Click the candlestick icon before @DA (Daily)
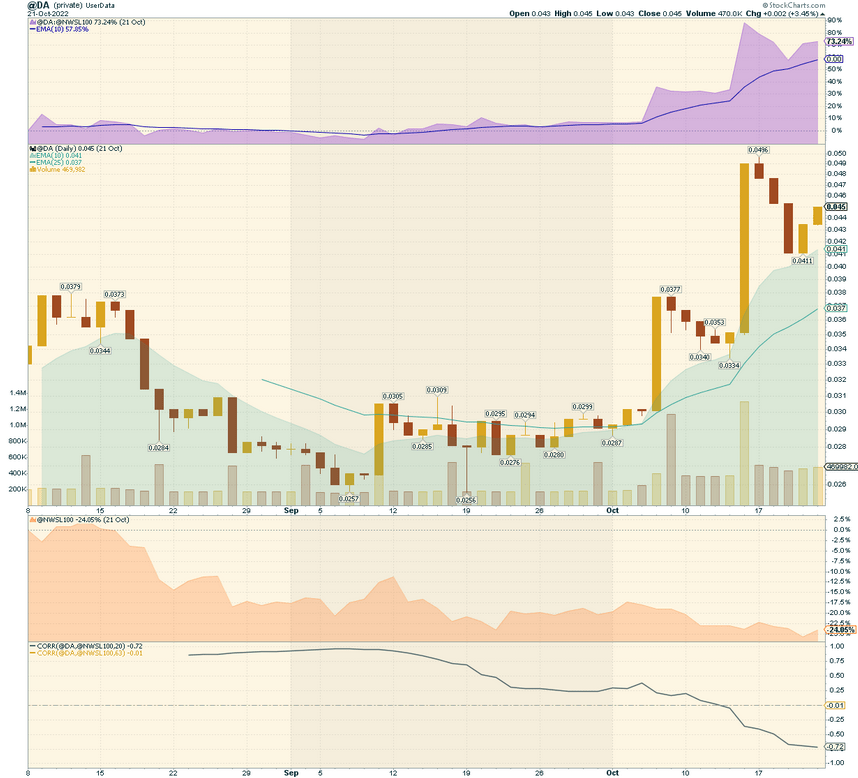 pos(32,149)
